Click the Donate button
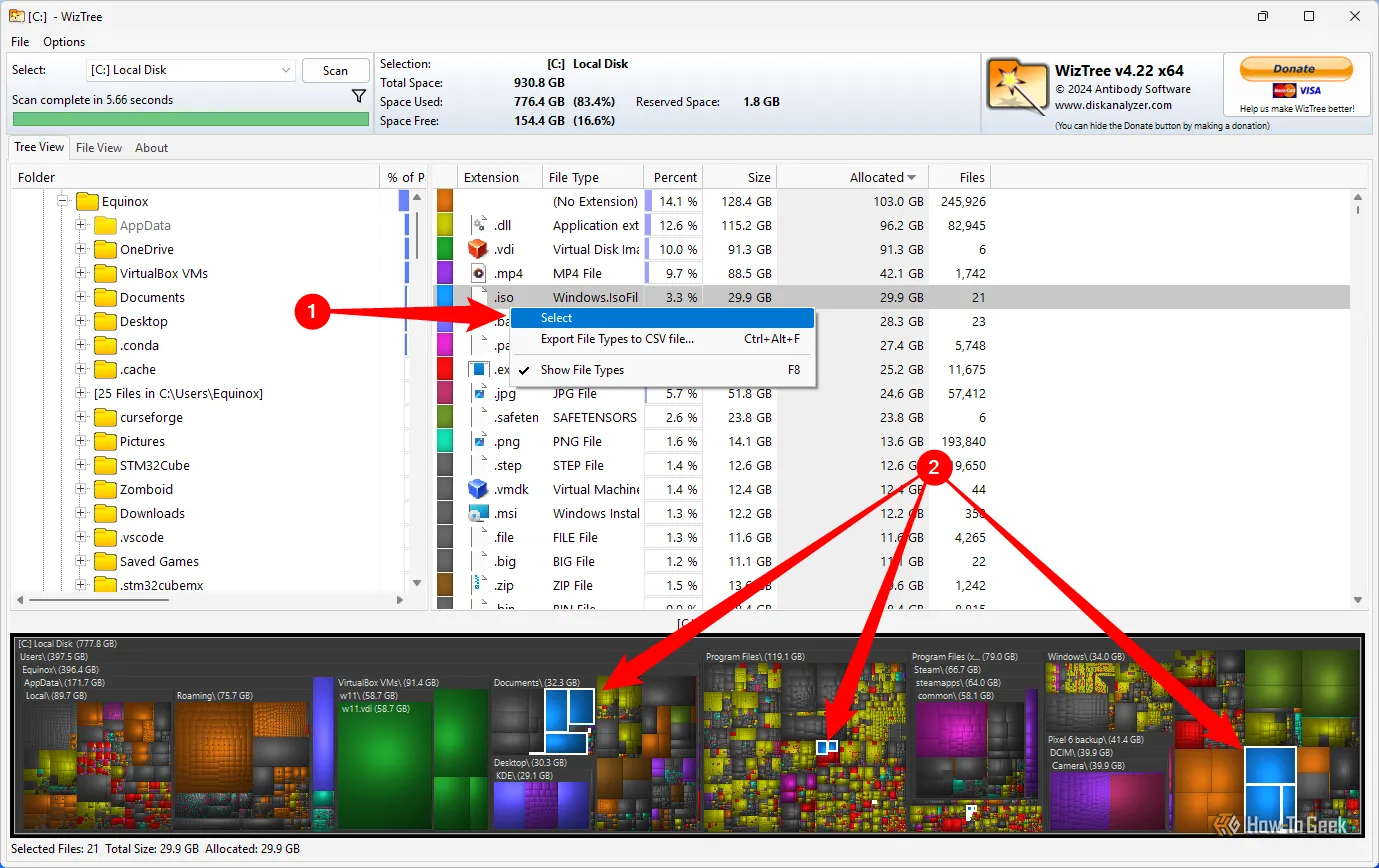The height and width of the screenshot is (868, 1379). [1295, 69]
